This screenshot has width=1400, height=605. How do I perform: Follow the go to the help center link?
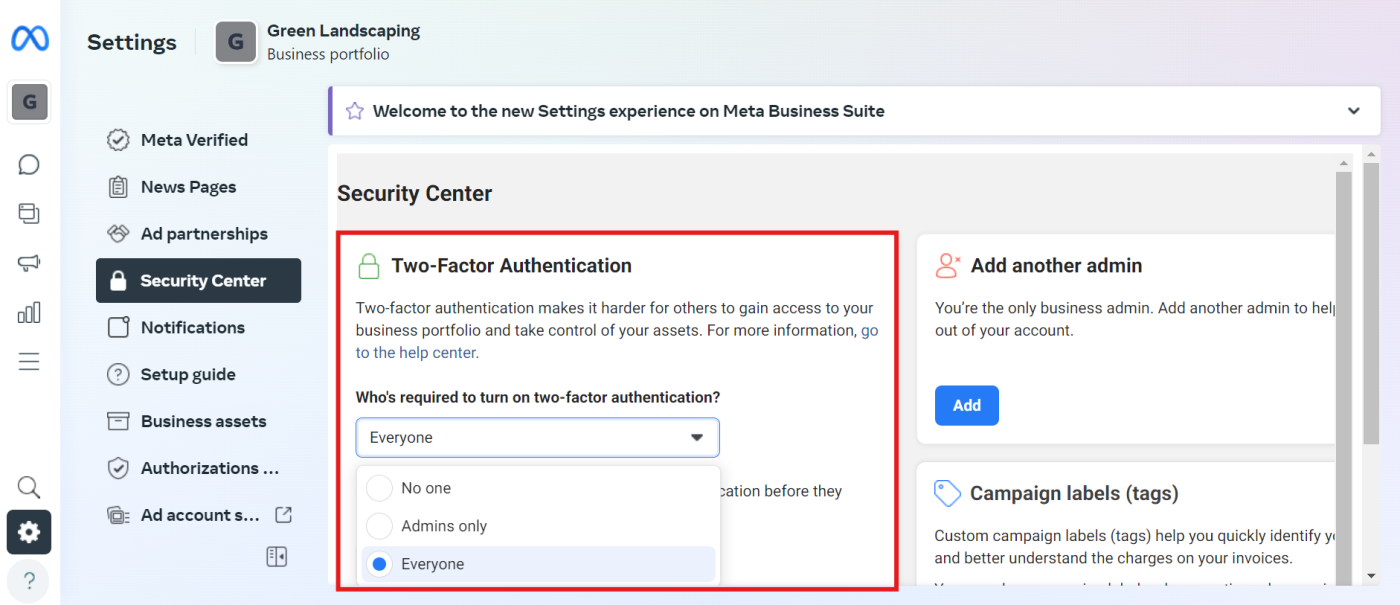(x=617, y=341)
